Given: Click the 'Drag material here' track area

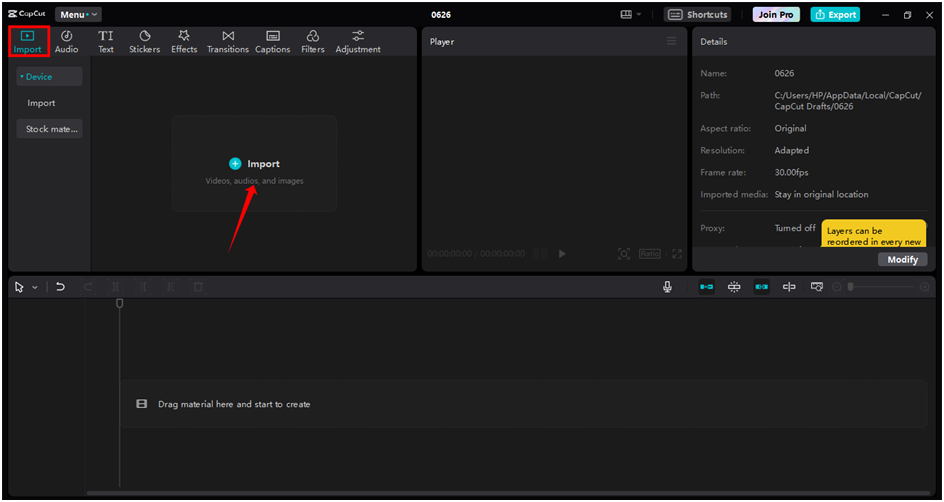Looking at the screenshot, I should [524, 404].
